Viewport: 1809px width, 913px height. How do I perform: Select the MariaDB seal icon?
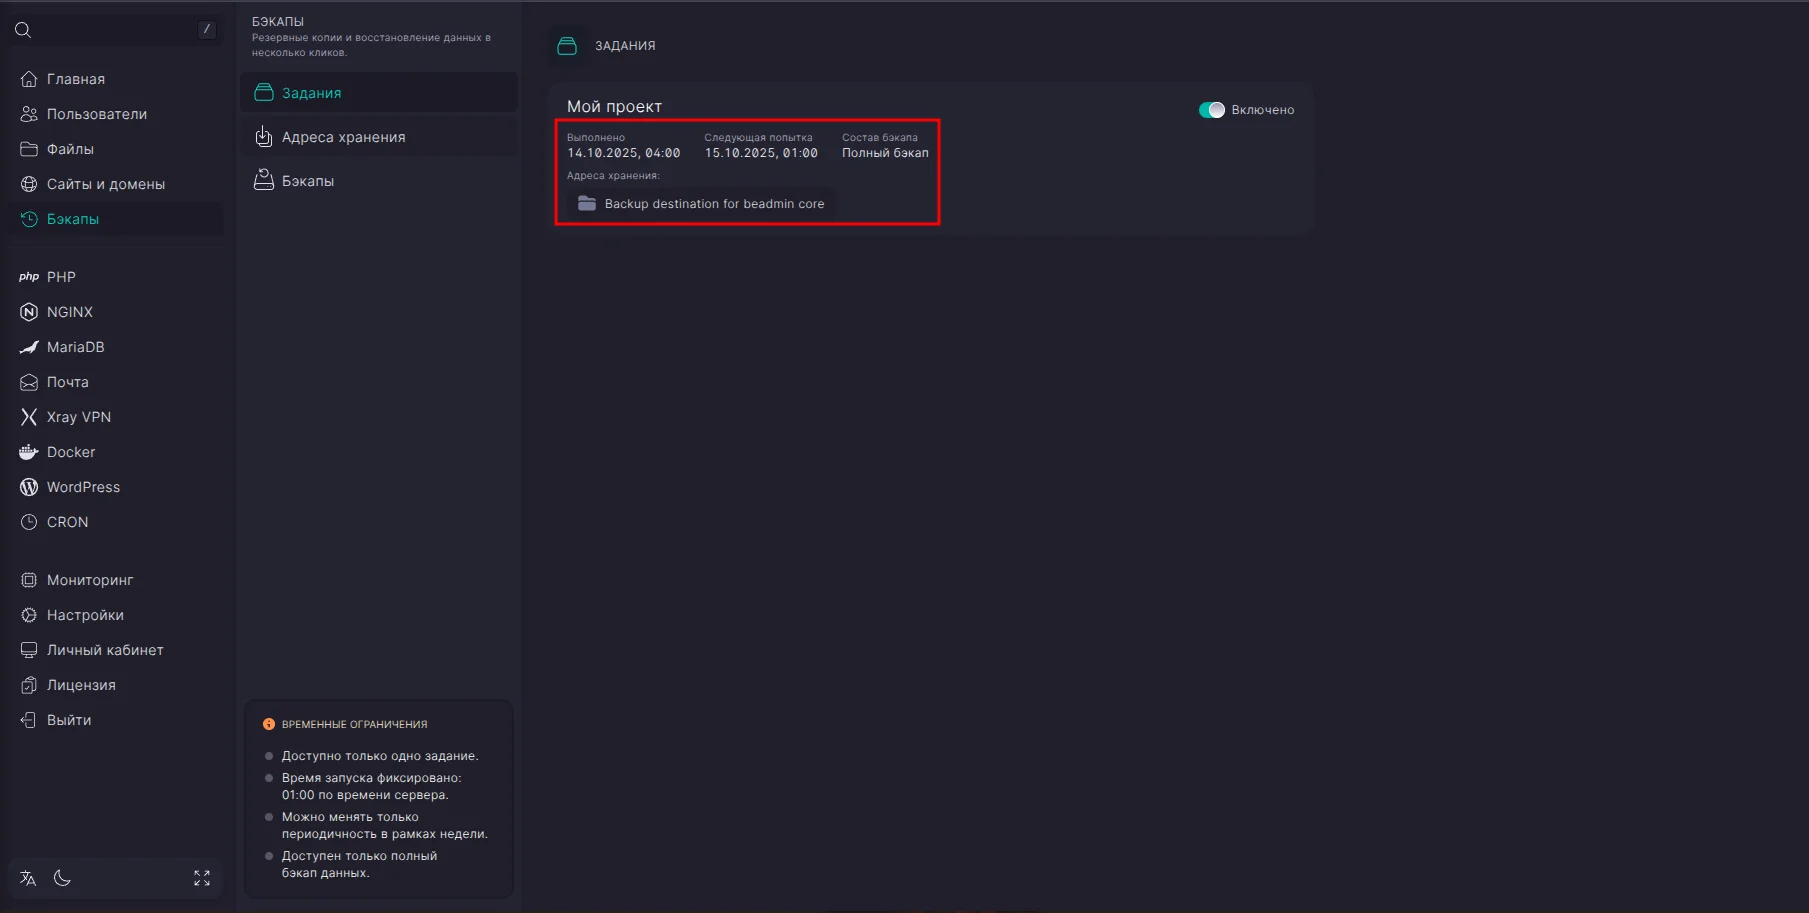(29, 347)
